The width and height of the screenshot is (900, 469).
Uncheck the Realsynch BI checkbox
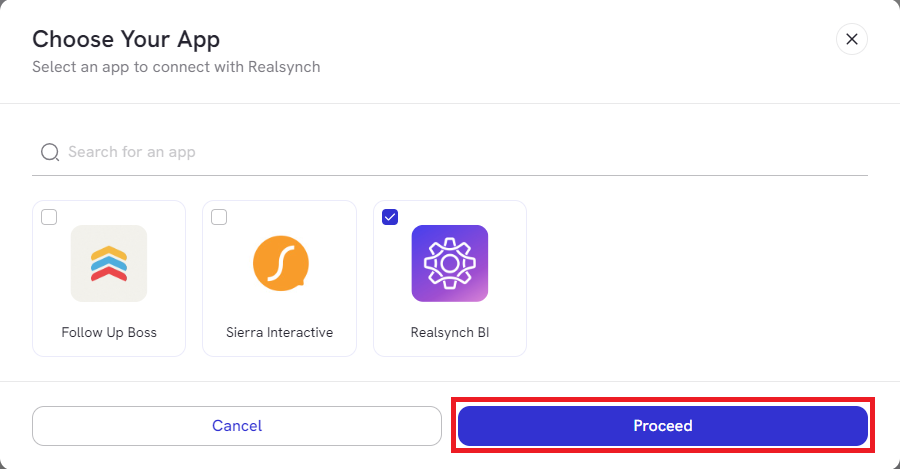[x=390, y=217]
